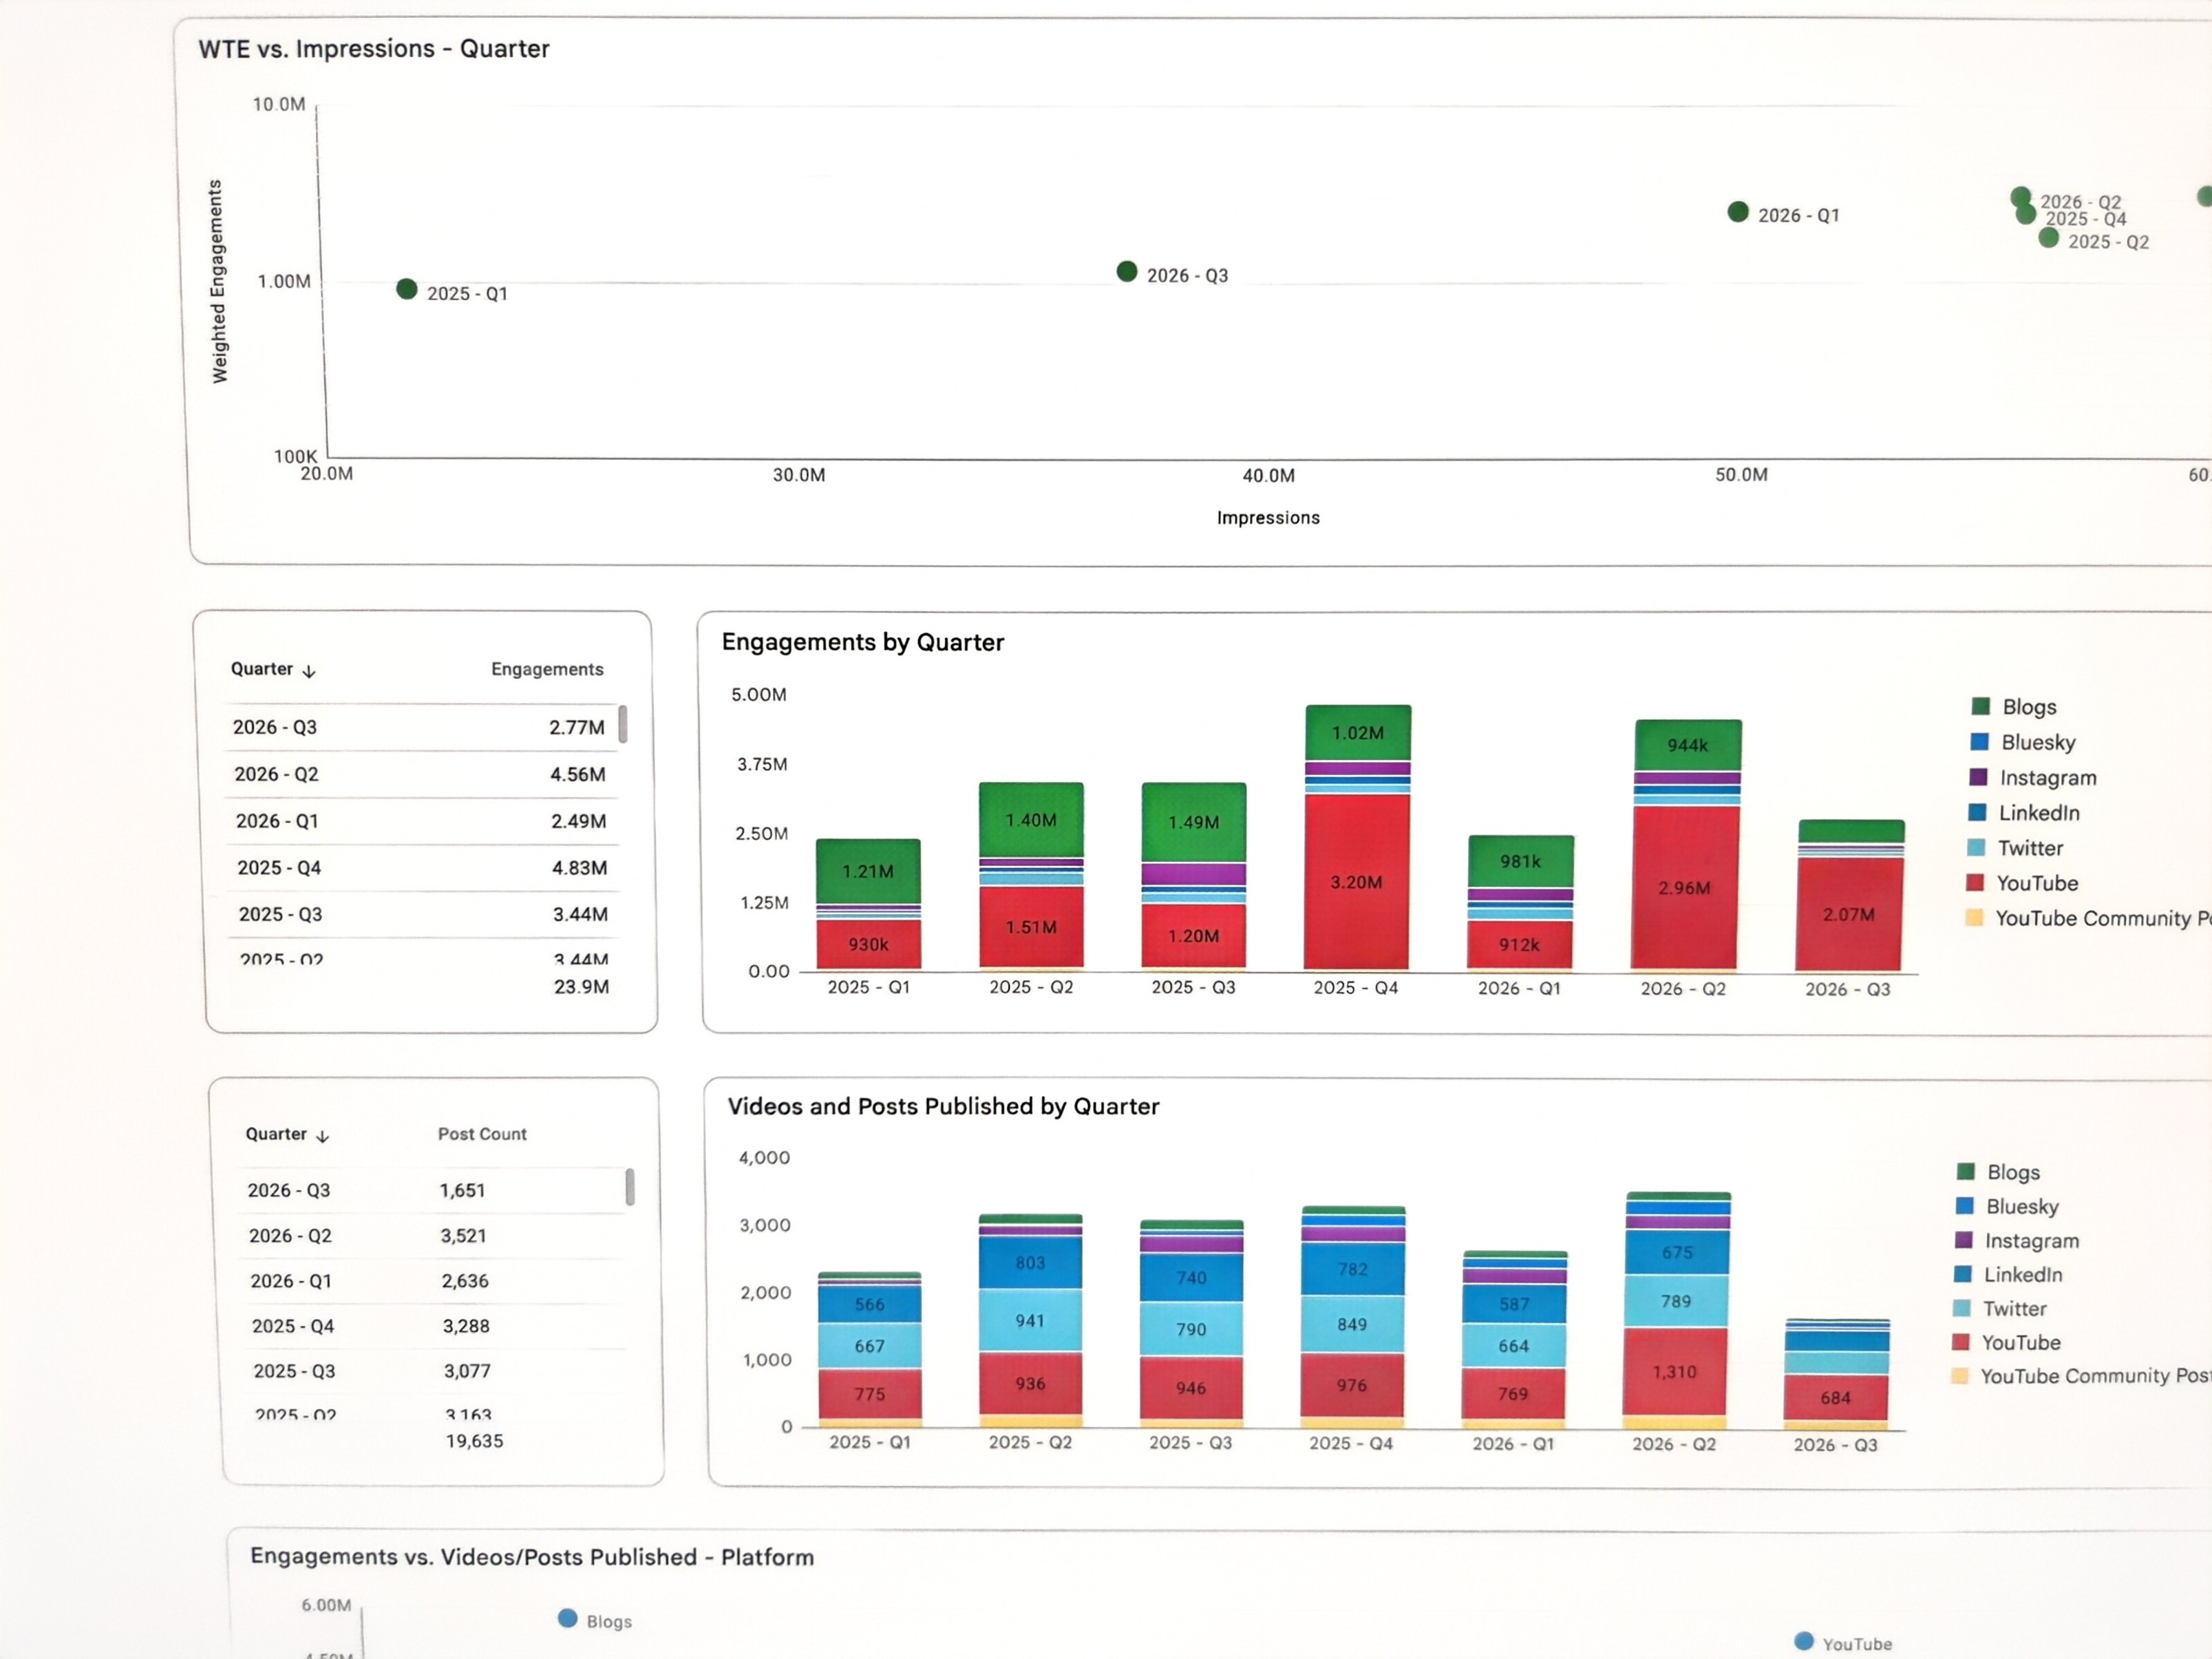Image resolution: width=2212 pixels, height=1659 pixels.
Task: Click the 684 YouTube posts bar segment
Action: coord(1836,1398)
